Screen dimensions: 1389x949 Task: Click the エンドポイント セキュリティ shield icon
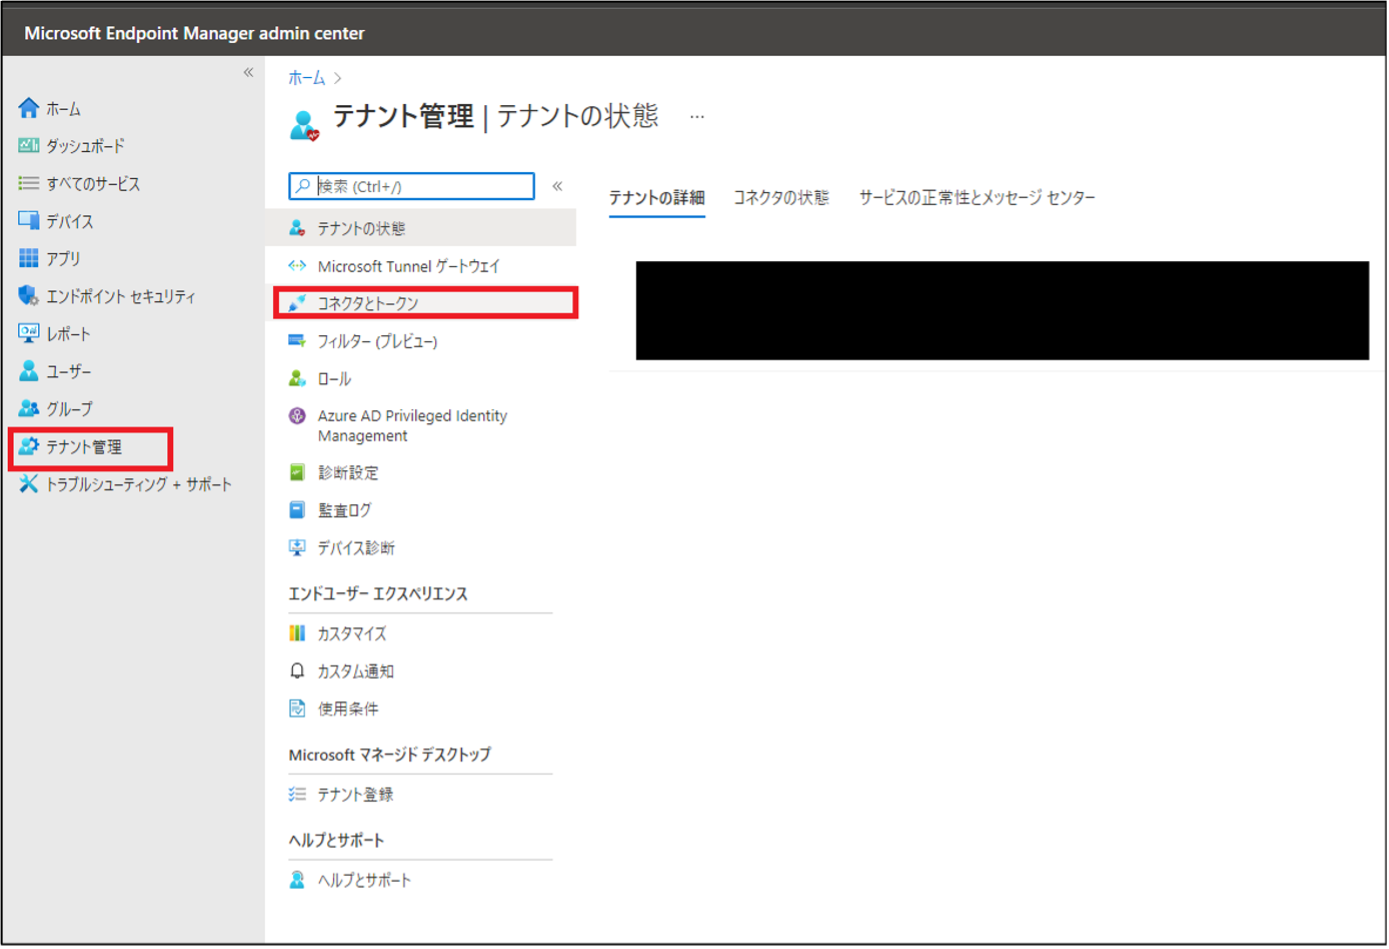pos(28,296)
